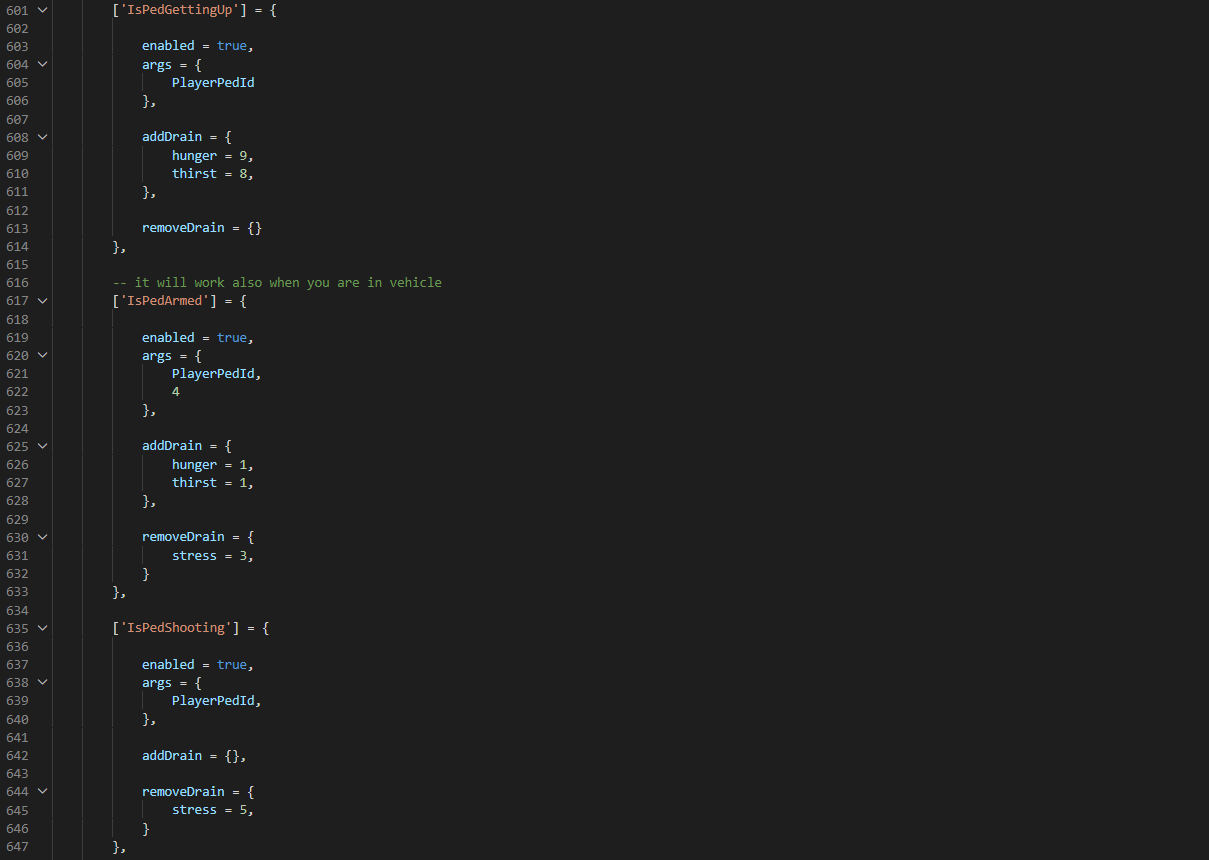This screenshot has height=860, width=1209.
Task: Click 'thirst = 1,' on line 627
Action: [x=213, y=482]
